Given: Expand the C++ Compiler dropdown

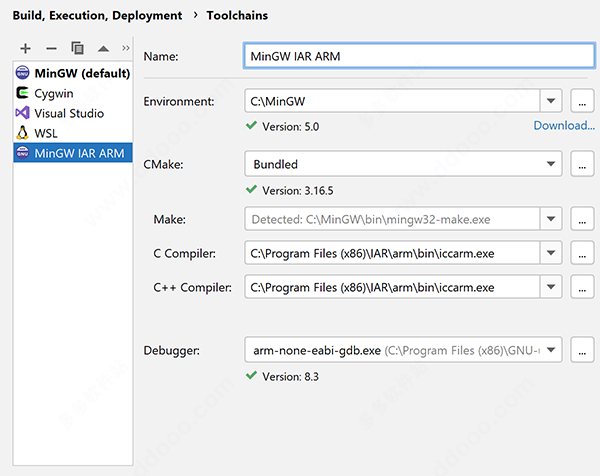Looking at the screenshot, I should click(x=551, y=288).
